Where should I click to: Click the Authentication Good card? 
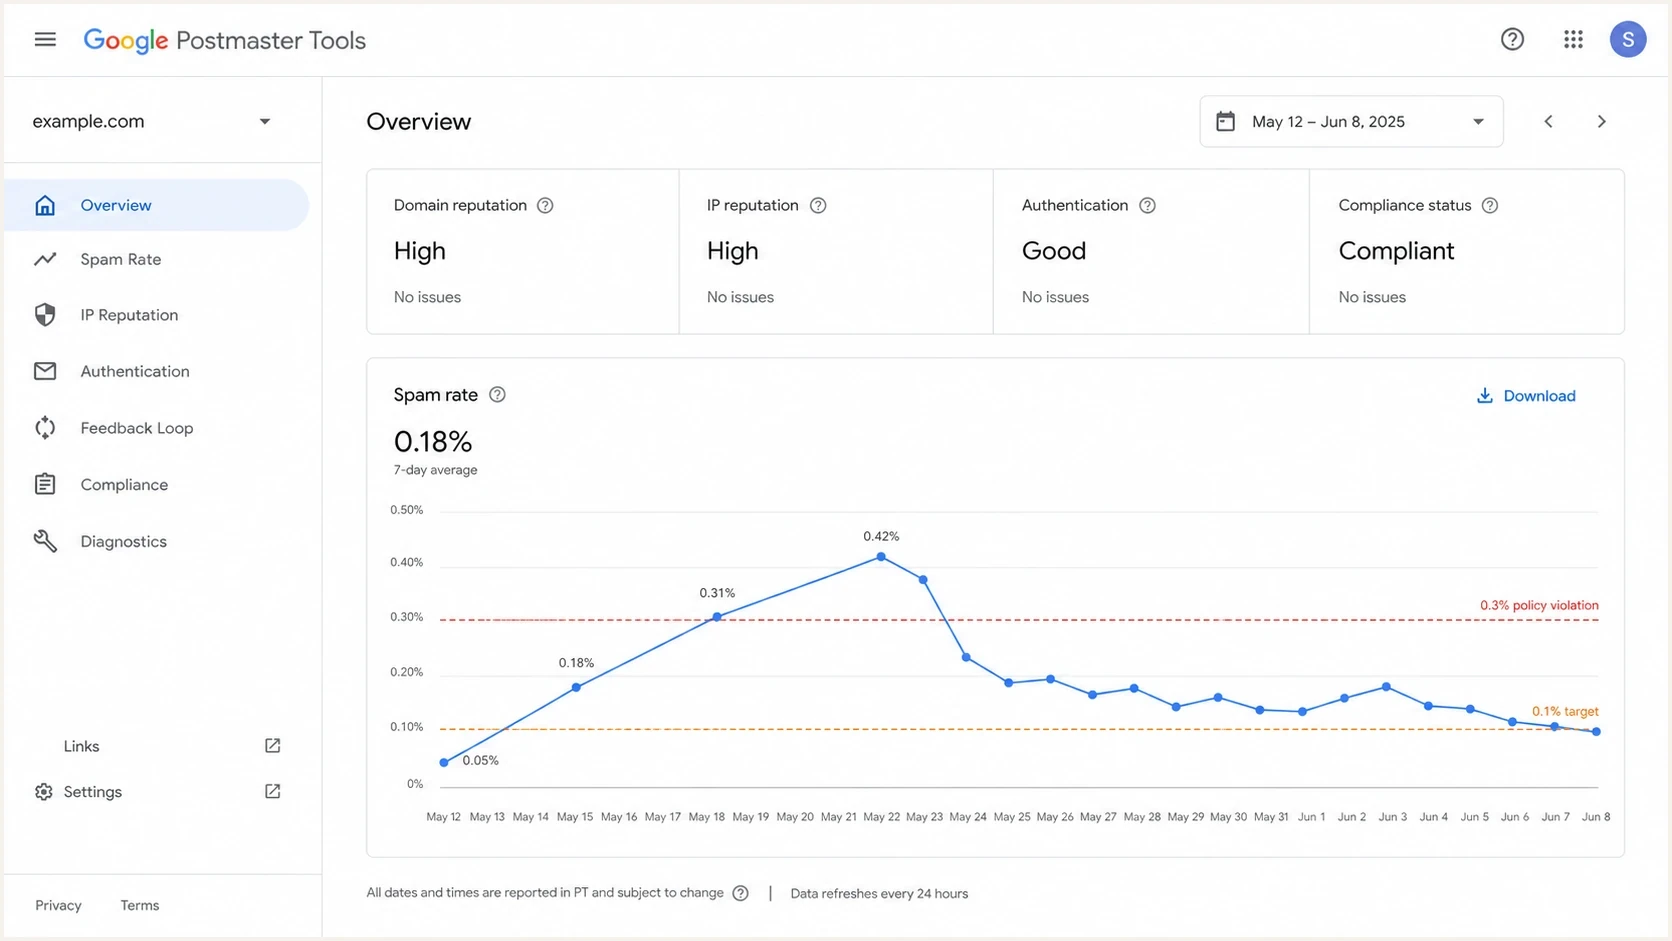pos(1151,251)
